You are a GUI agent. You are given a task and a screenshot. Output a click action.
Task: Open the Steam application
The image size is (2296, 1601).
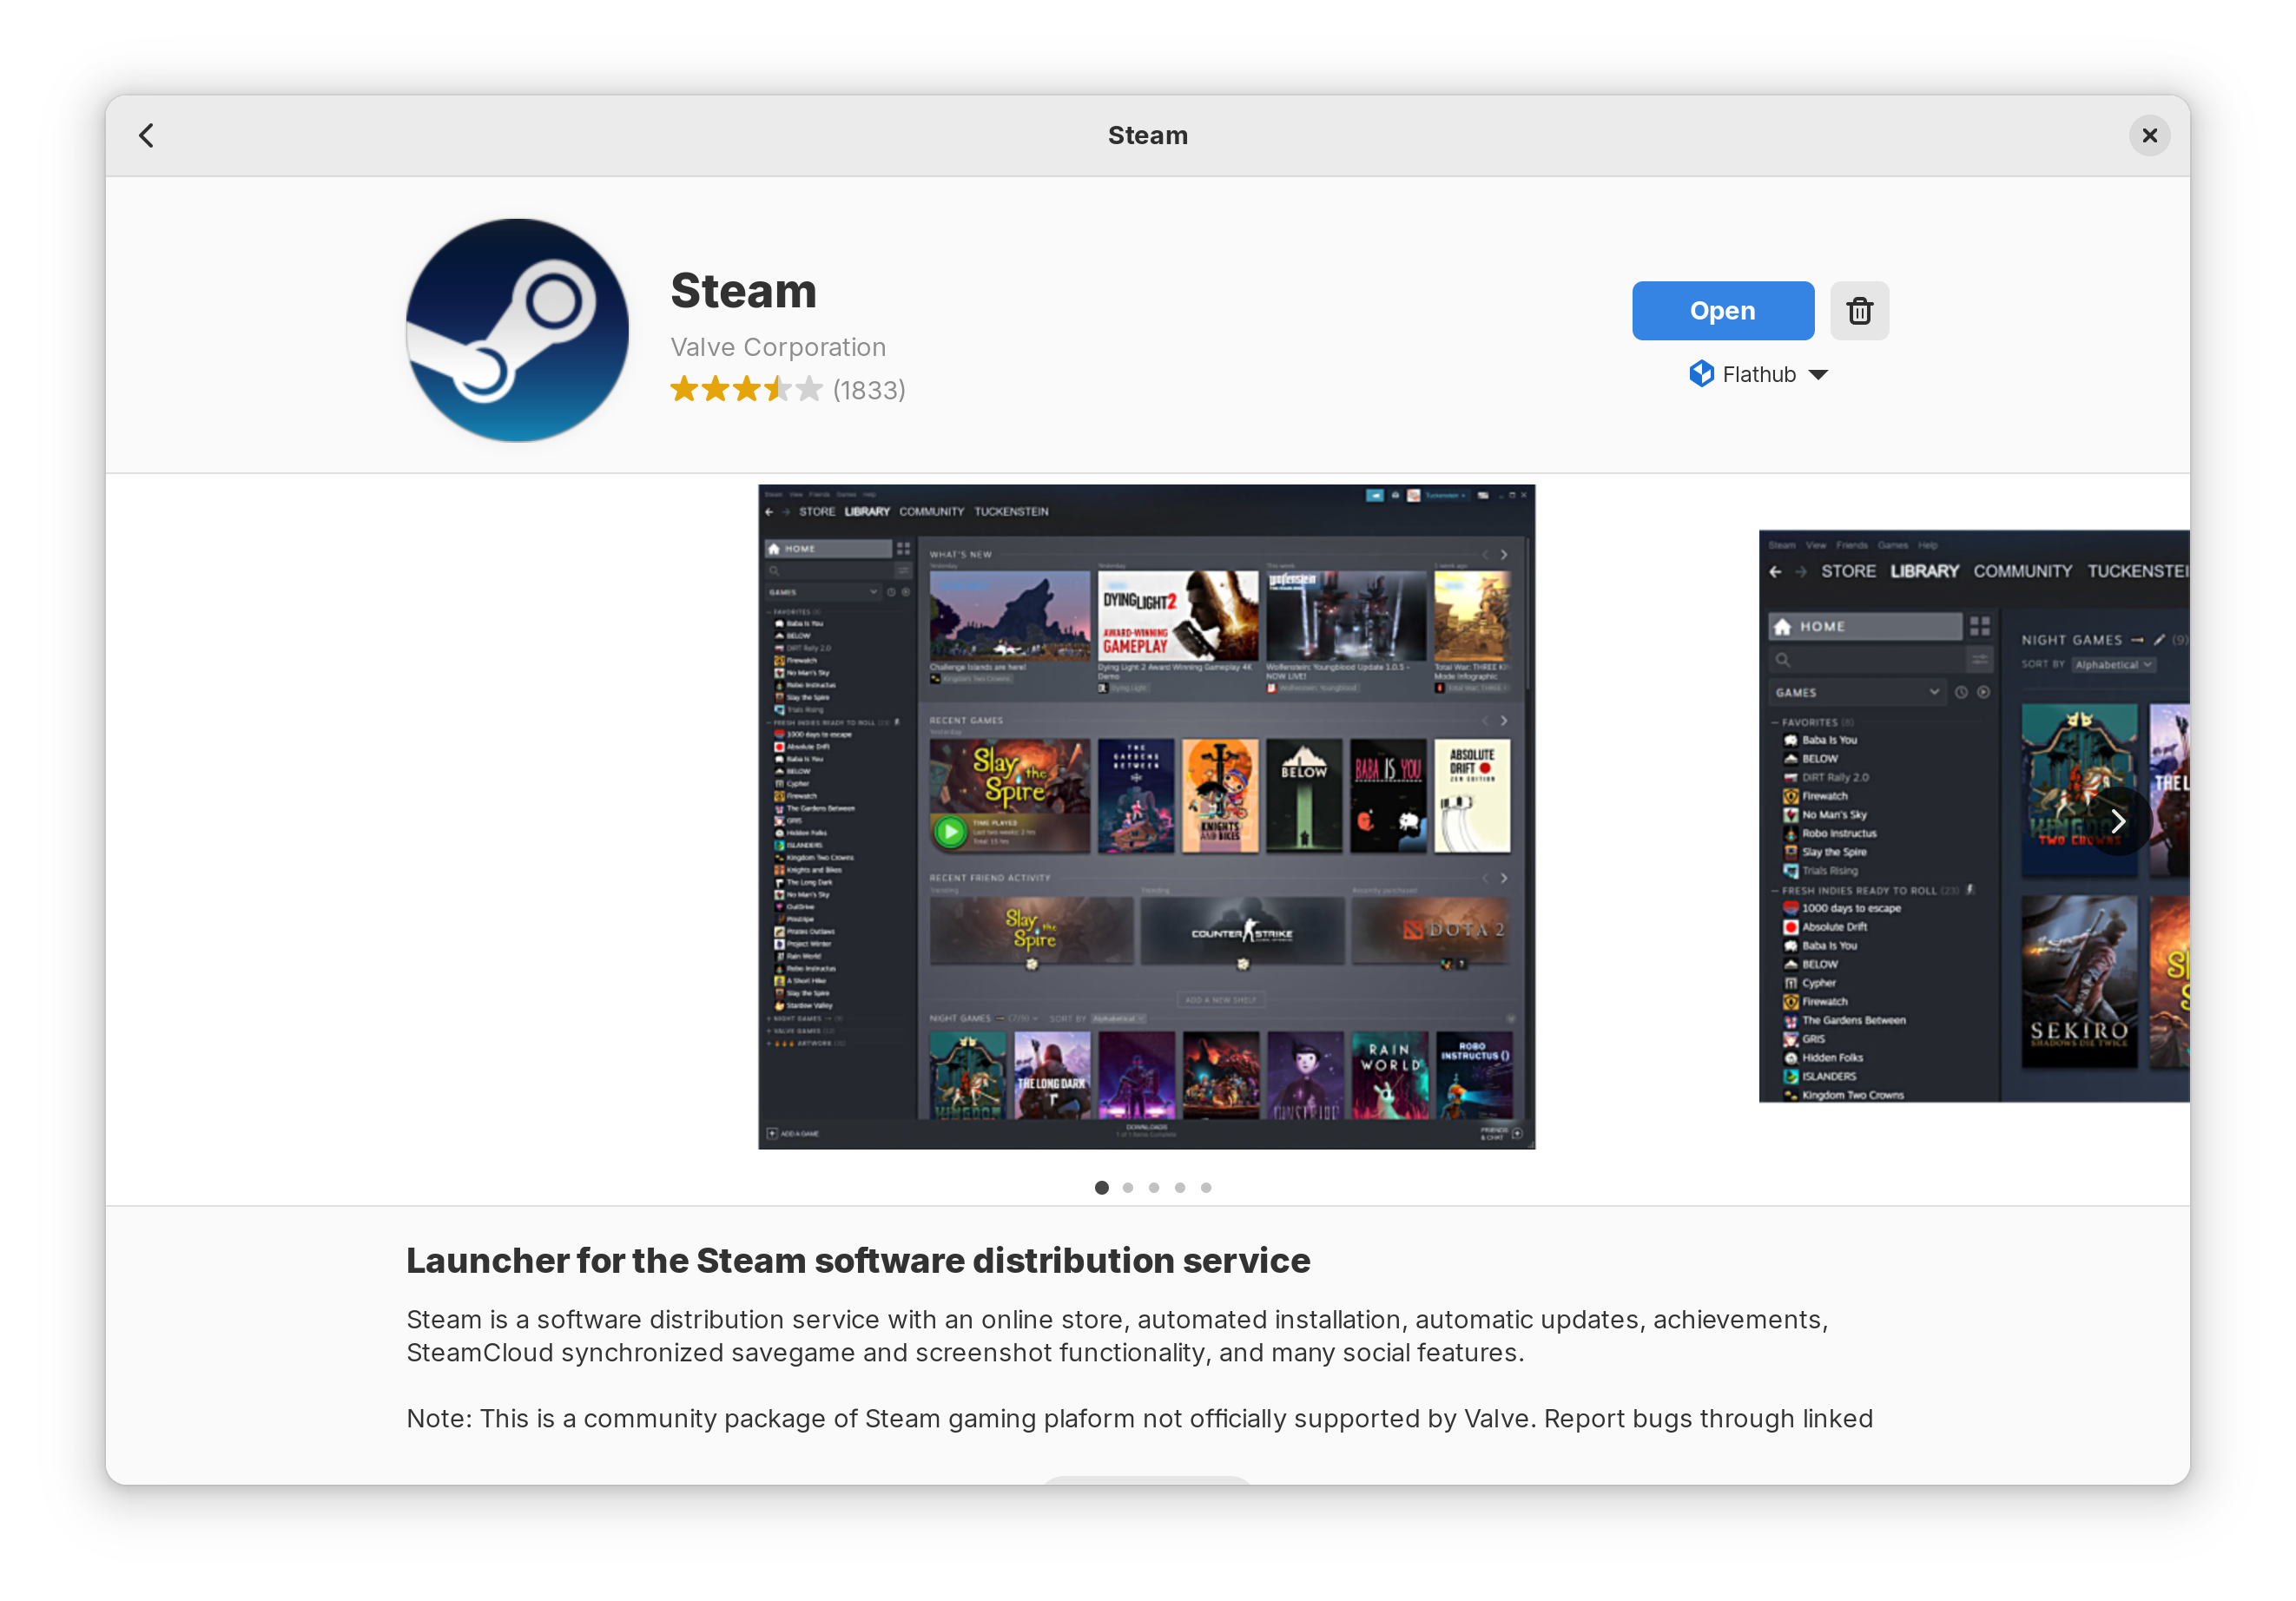(x=1722, y=311)
